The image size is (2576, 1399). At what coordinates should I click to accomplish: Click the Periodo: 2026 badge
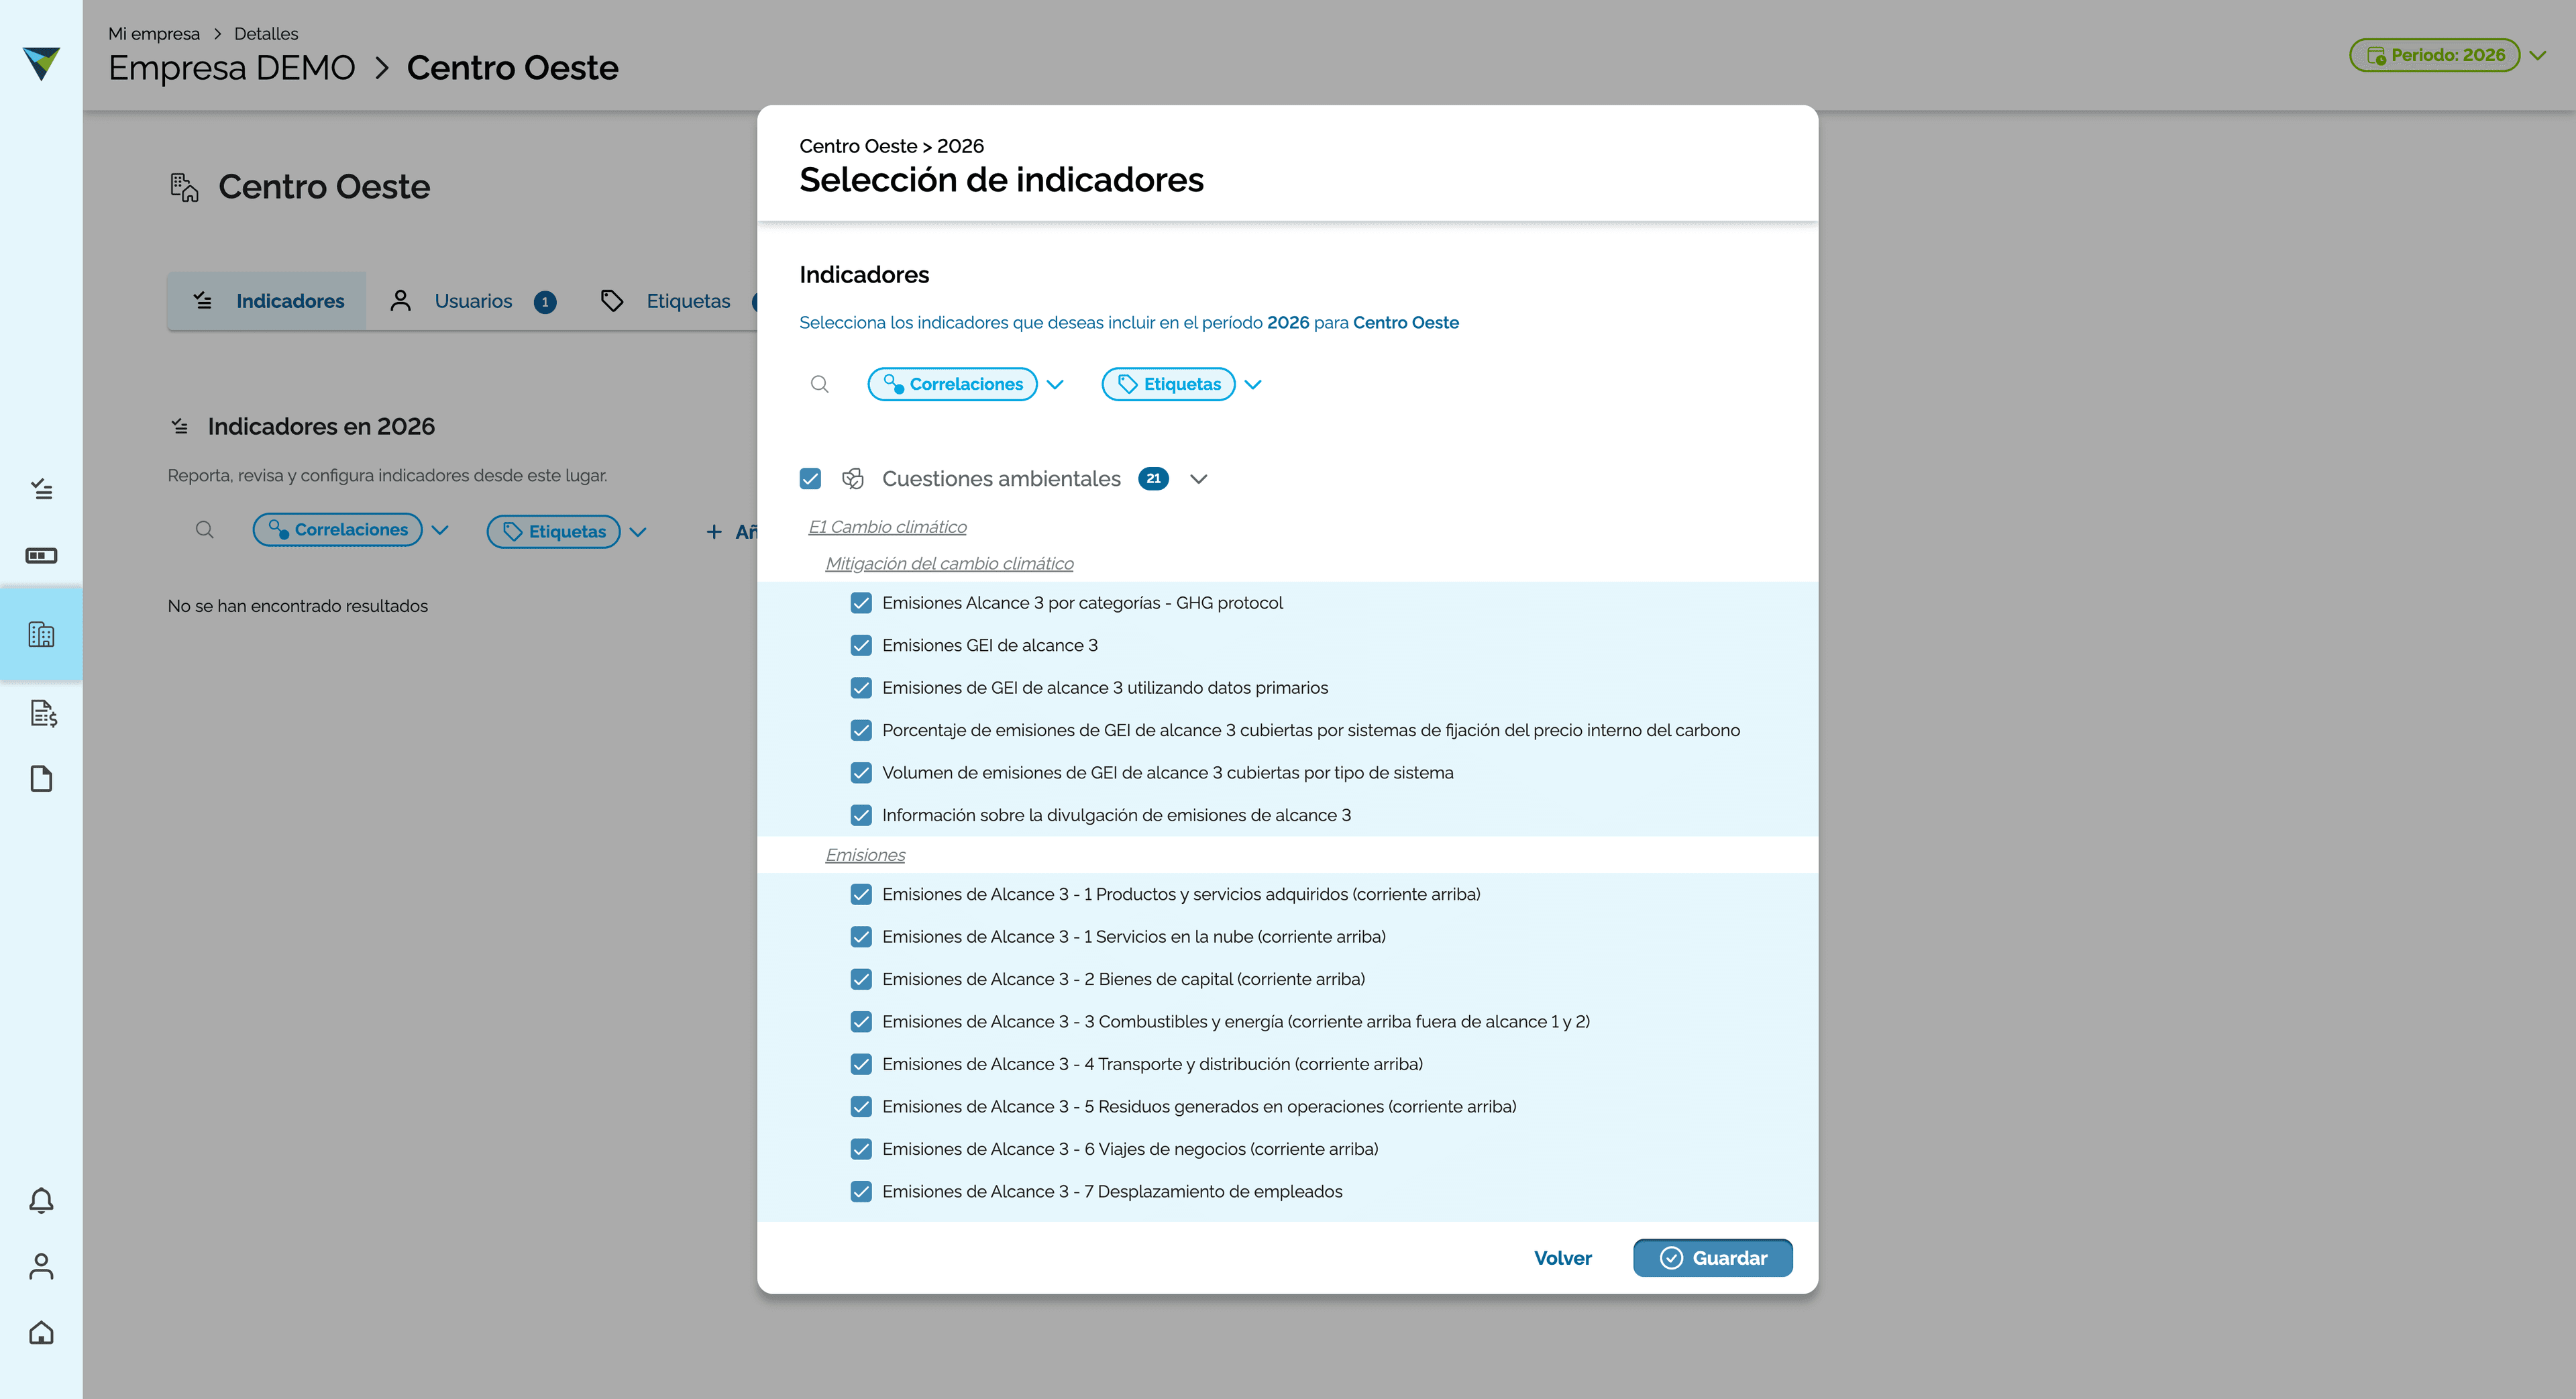(2435, 55)
